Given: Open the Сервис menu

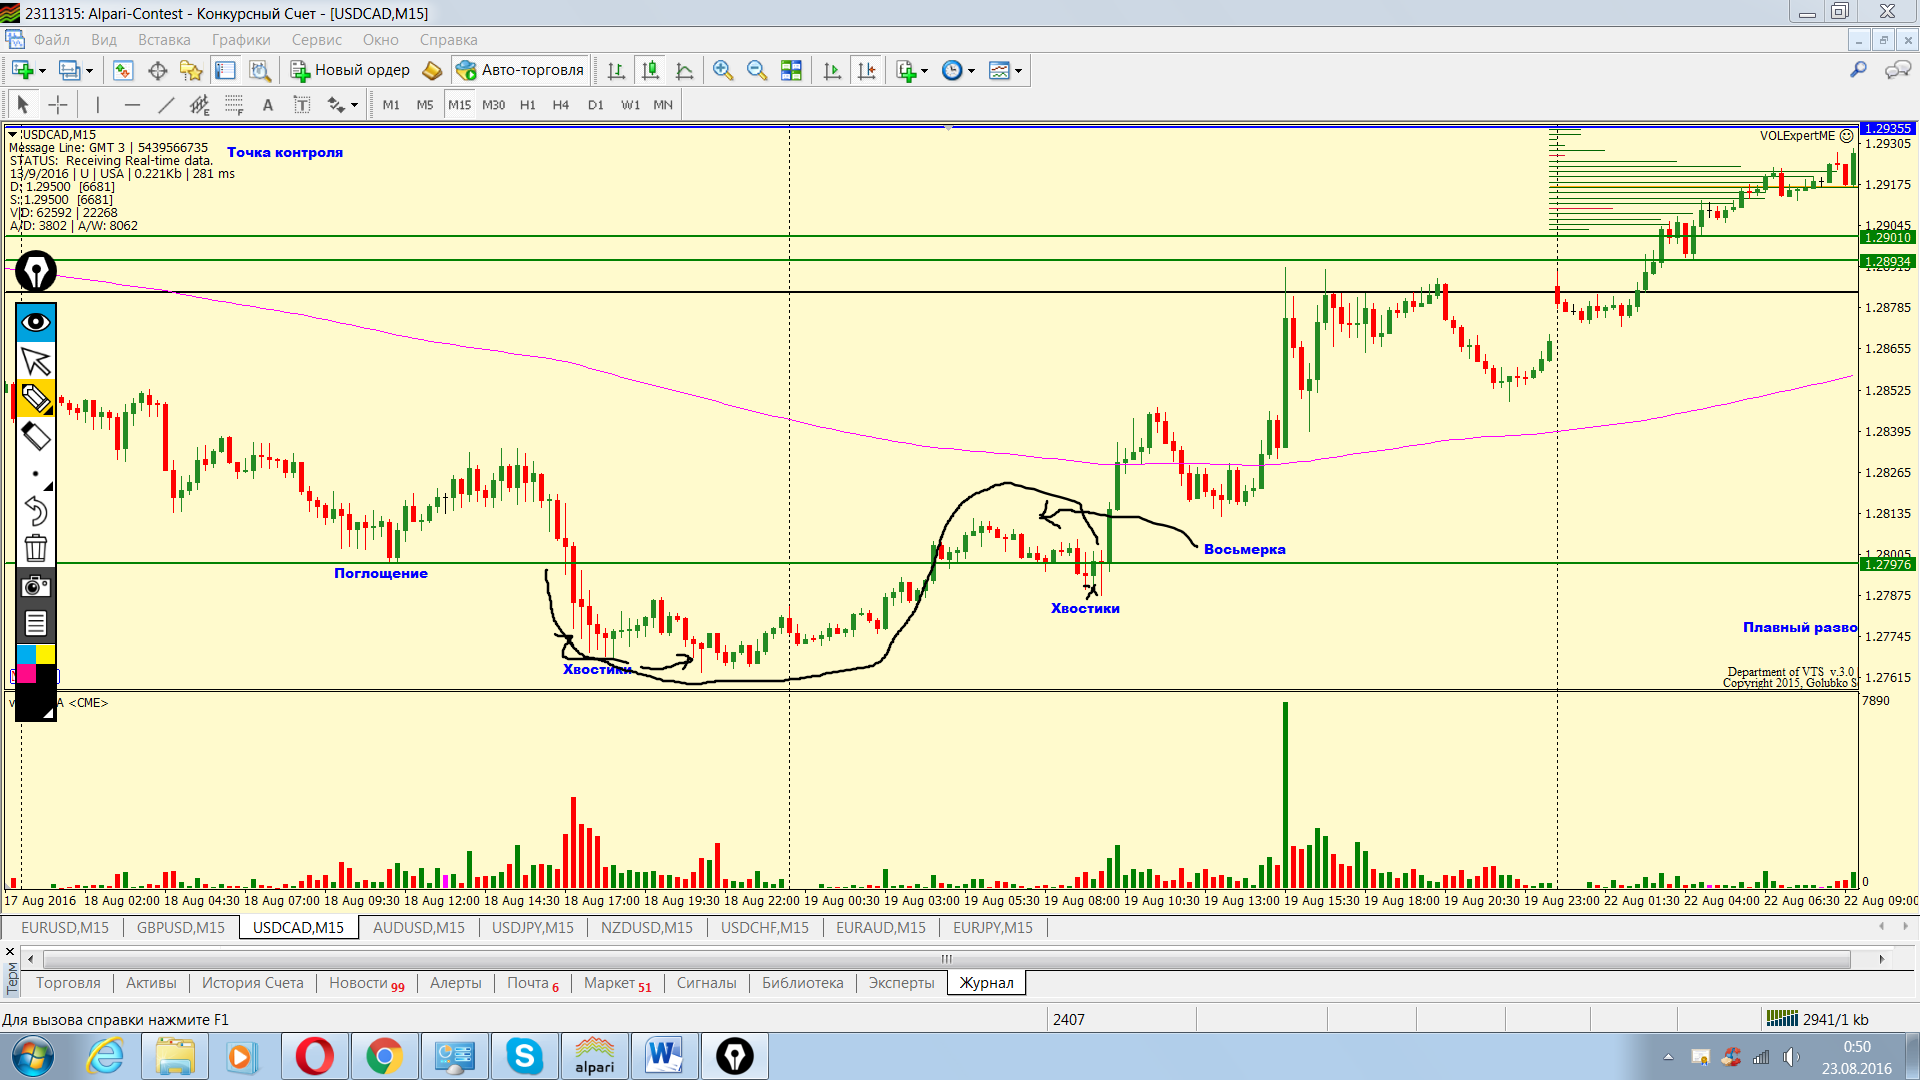Looking at the screenshot, I should coord(316,40).
